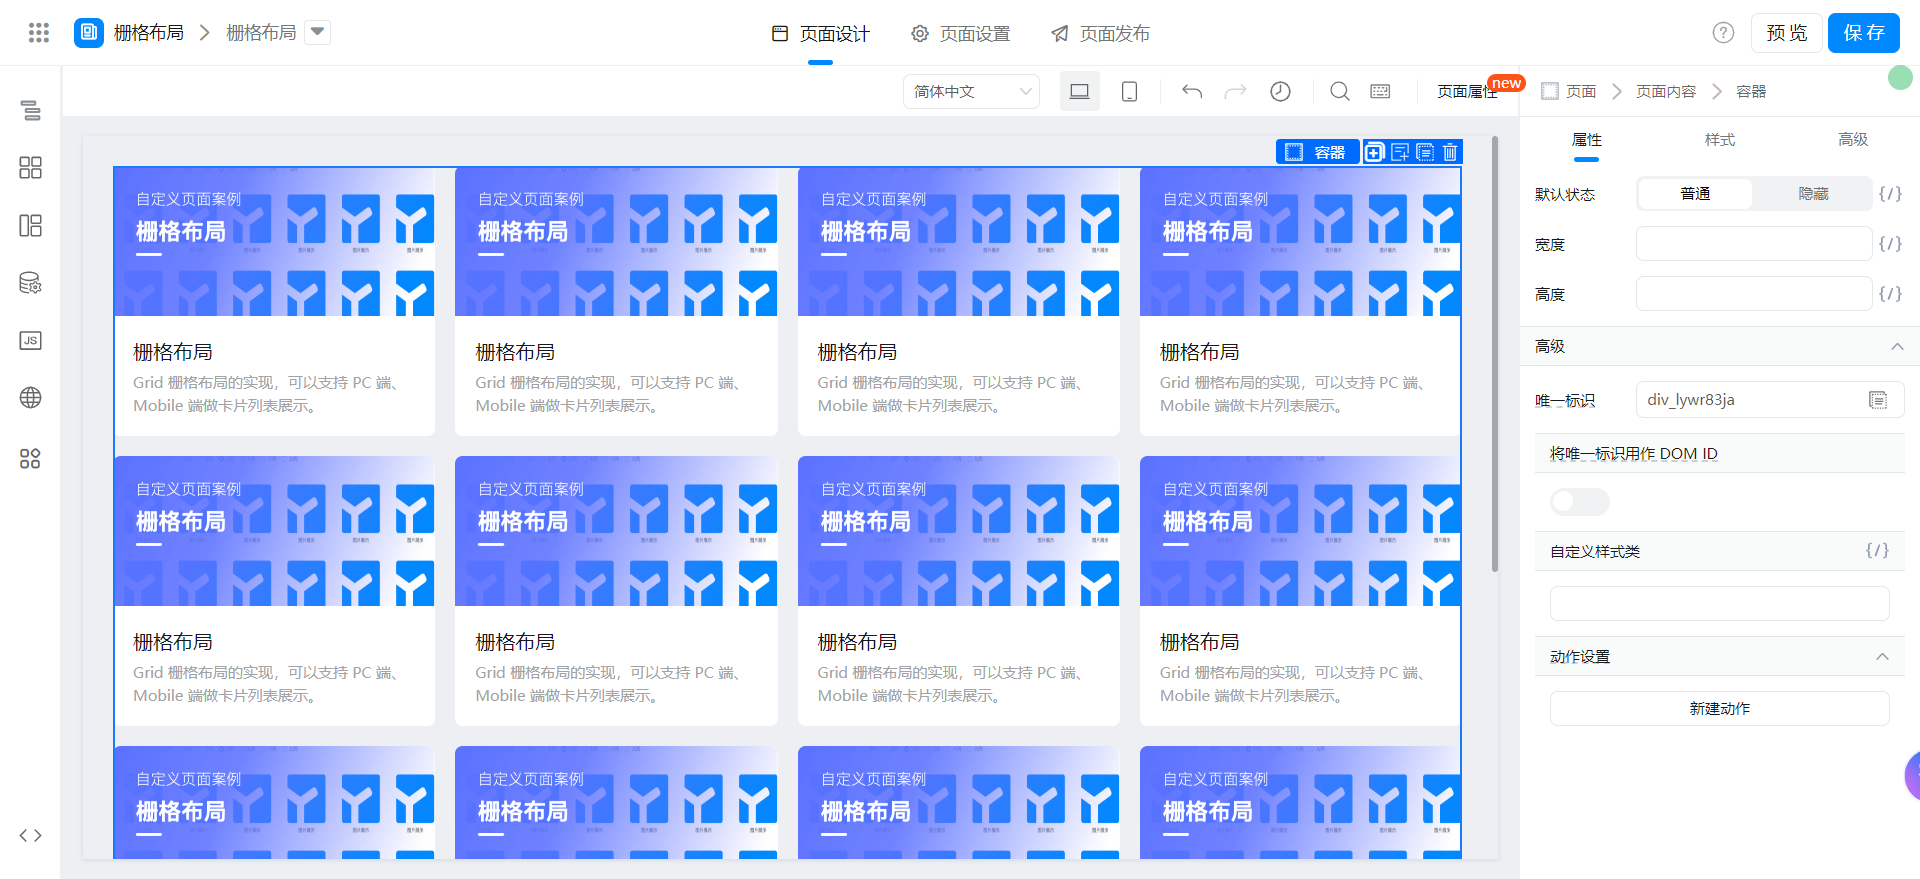The image size is (1920, 879).
Task: Select the 高级 advanced tab
Action: (x=1853, y=140)
